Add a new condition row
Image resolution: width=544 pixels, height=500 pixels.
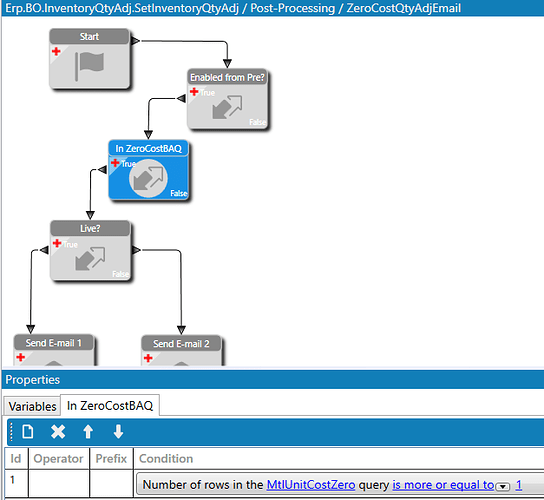(x=28, y=432)
